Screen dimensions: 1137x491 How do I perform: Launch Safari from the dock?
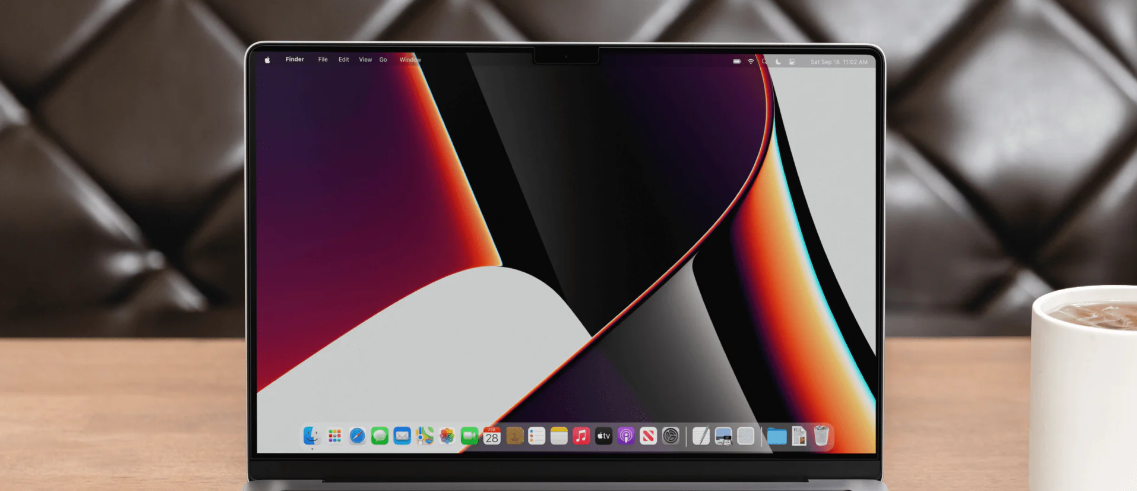[x=357, y=435]
